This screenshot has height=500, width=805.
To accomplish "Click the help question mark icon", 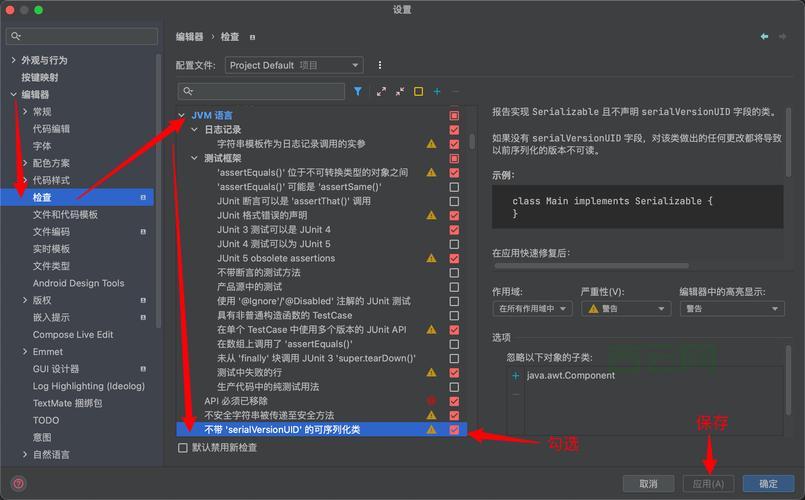I will (x=18, y=484).
